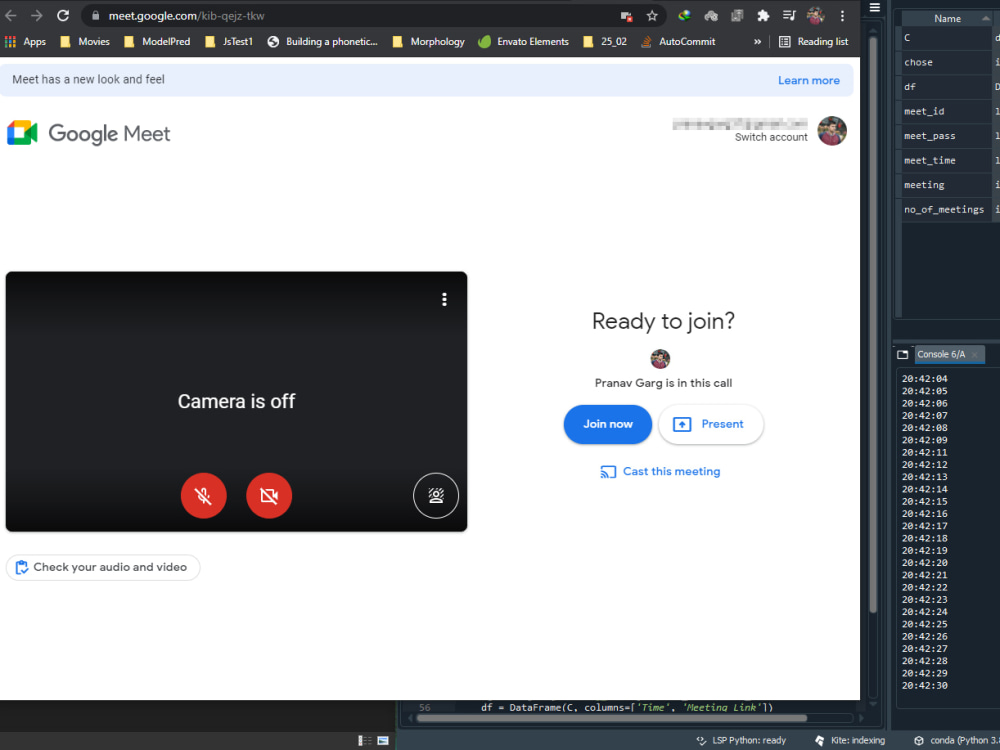The width and height of the screenshot is (1000, 750).
Task: Open the Envato Elements bookmark
Action: coord(524,41)
